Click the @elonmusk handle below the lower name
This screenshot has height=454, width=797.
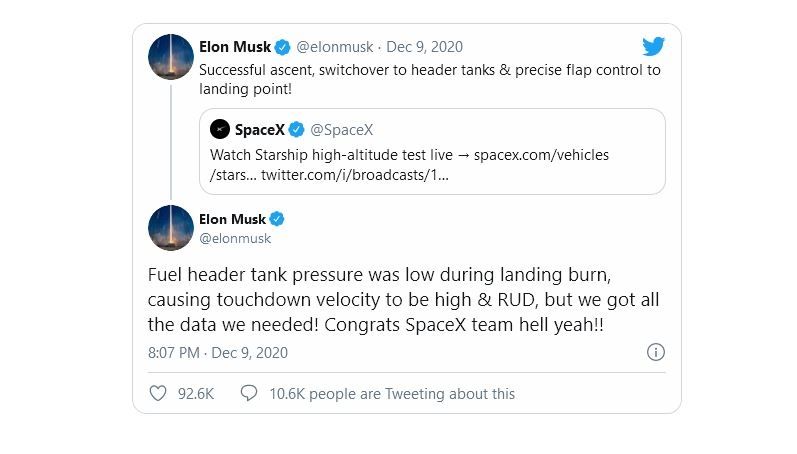pos(235,238)
